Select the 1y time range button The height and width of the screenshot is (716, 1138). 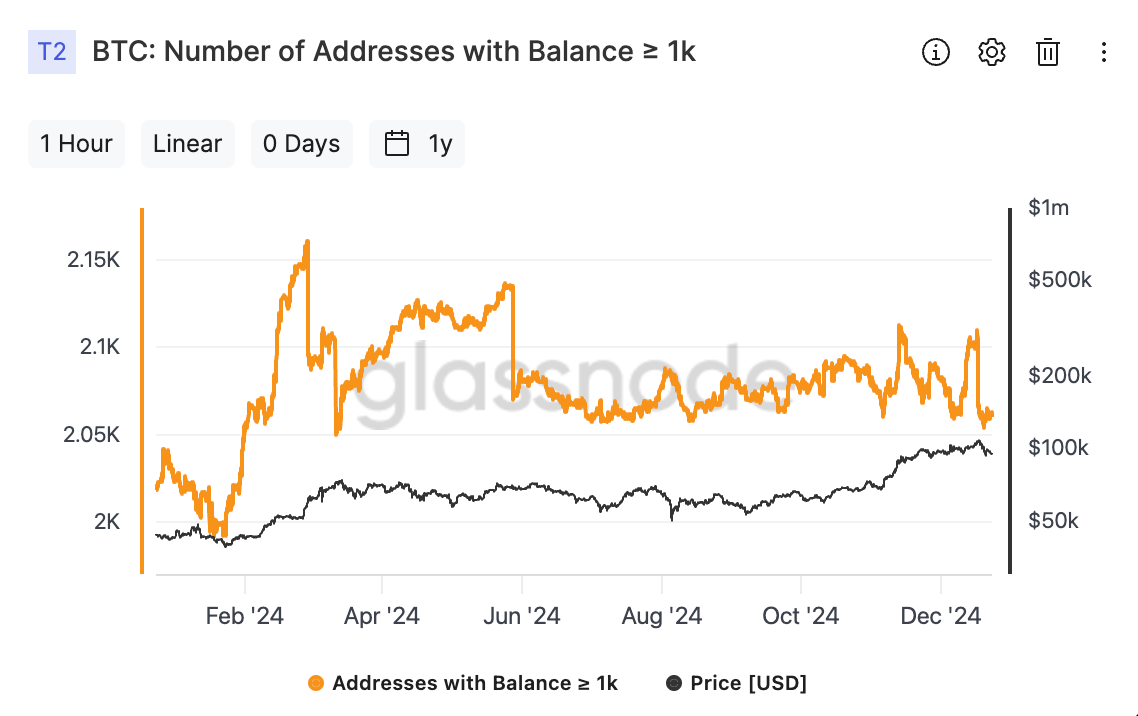tap(417, 144)
